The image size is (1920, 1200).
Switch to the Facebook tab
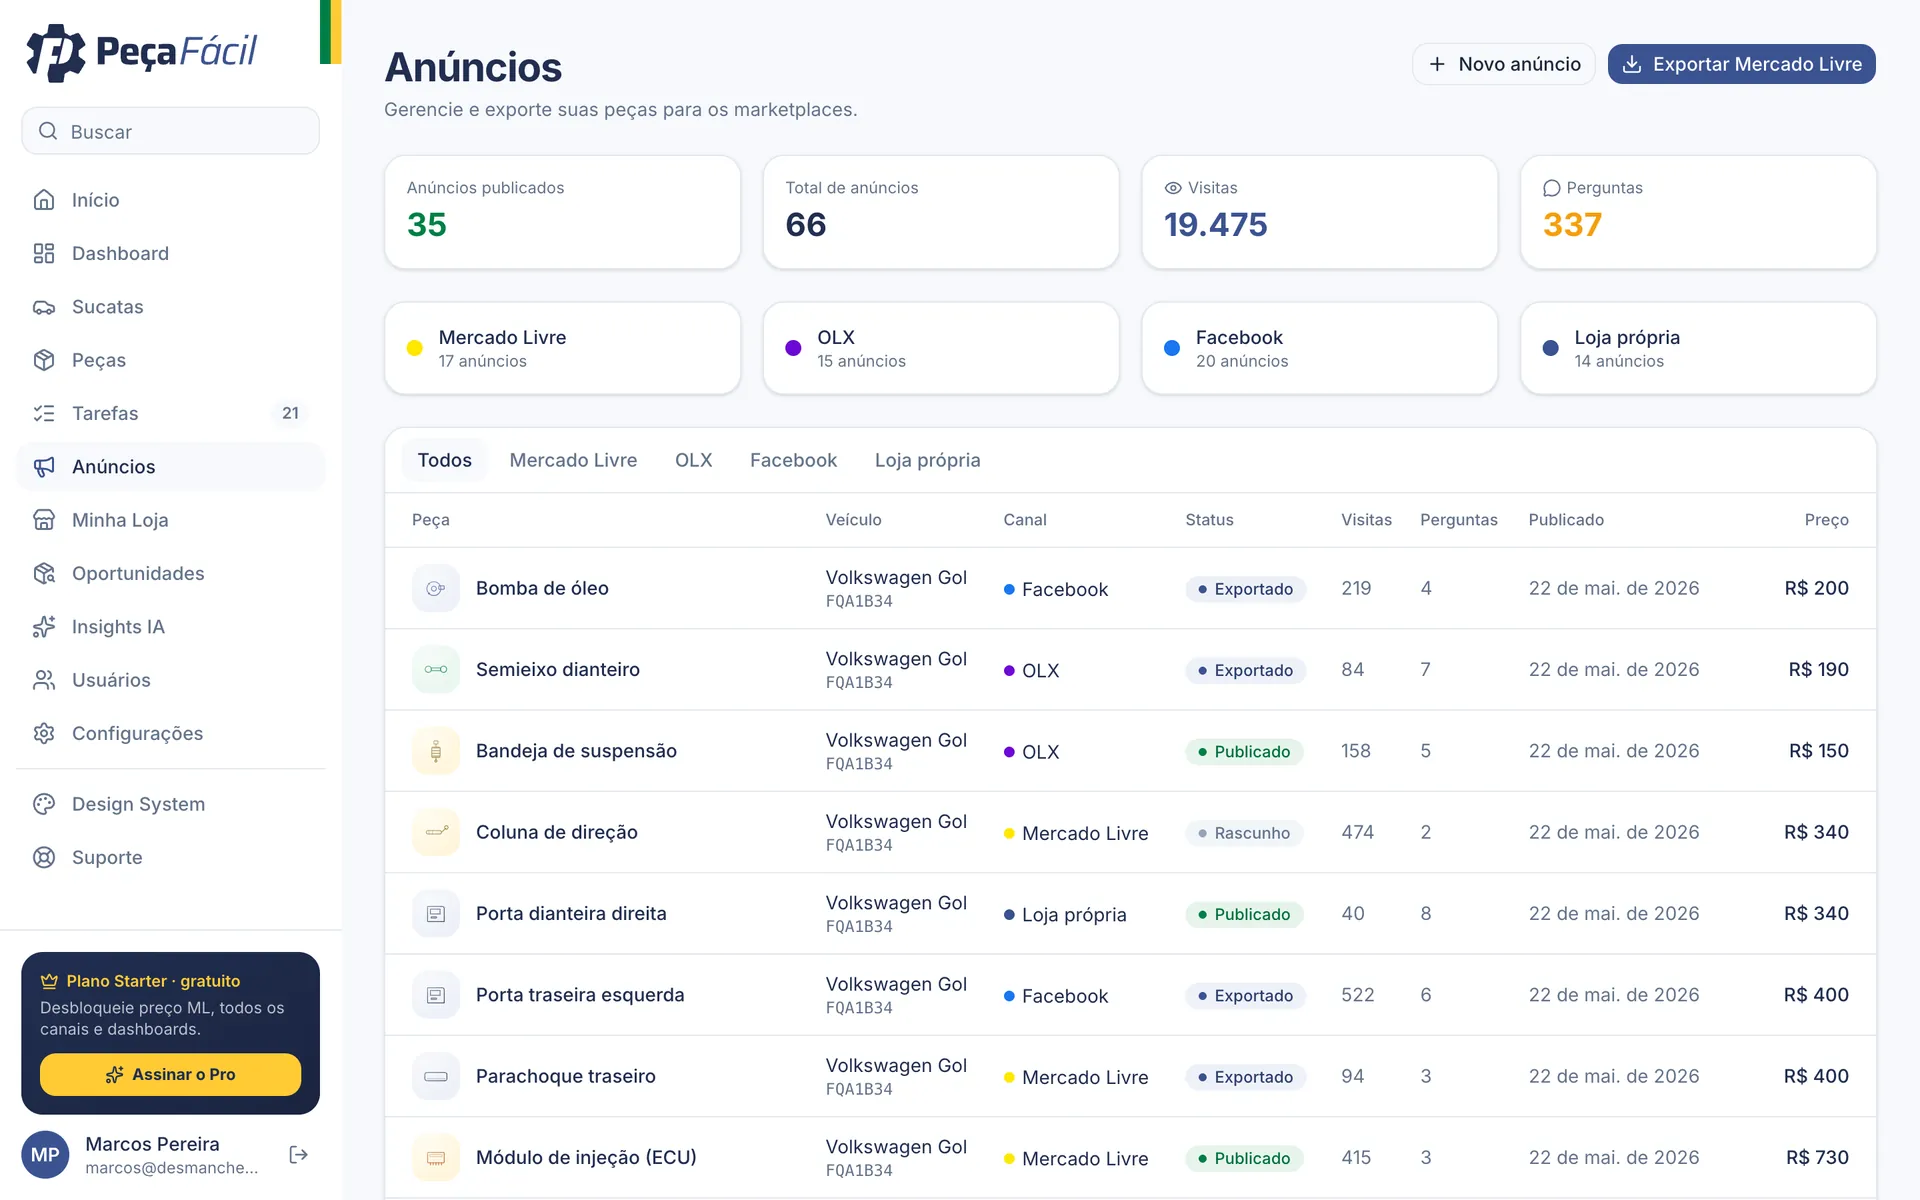793,460
